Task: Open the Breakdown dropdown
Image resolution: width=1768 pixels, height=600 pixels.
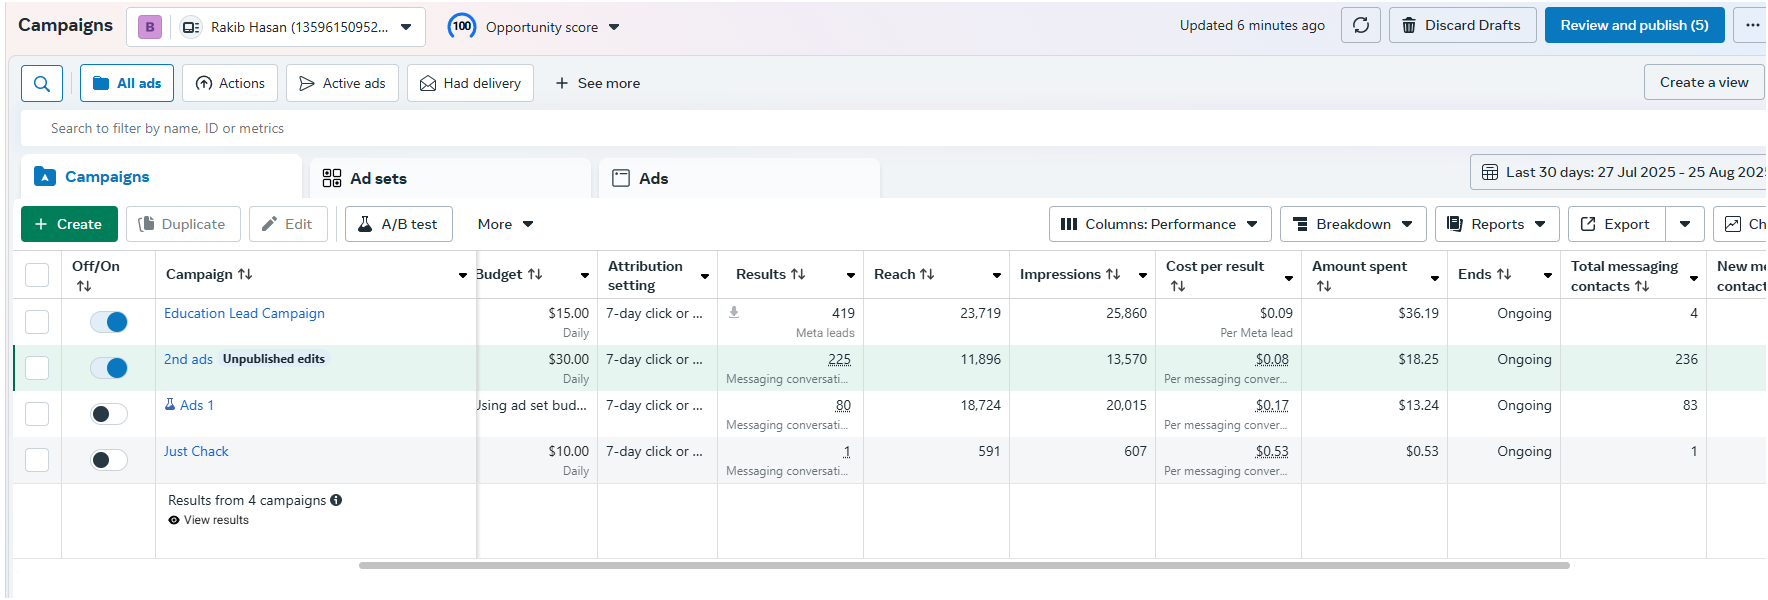Action: 1353,224
